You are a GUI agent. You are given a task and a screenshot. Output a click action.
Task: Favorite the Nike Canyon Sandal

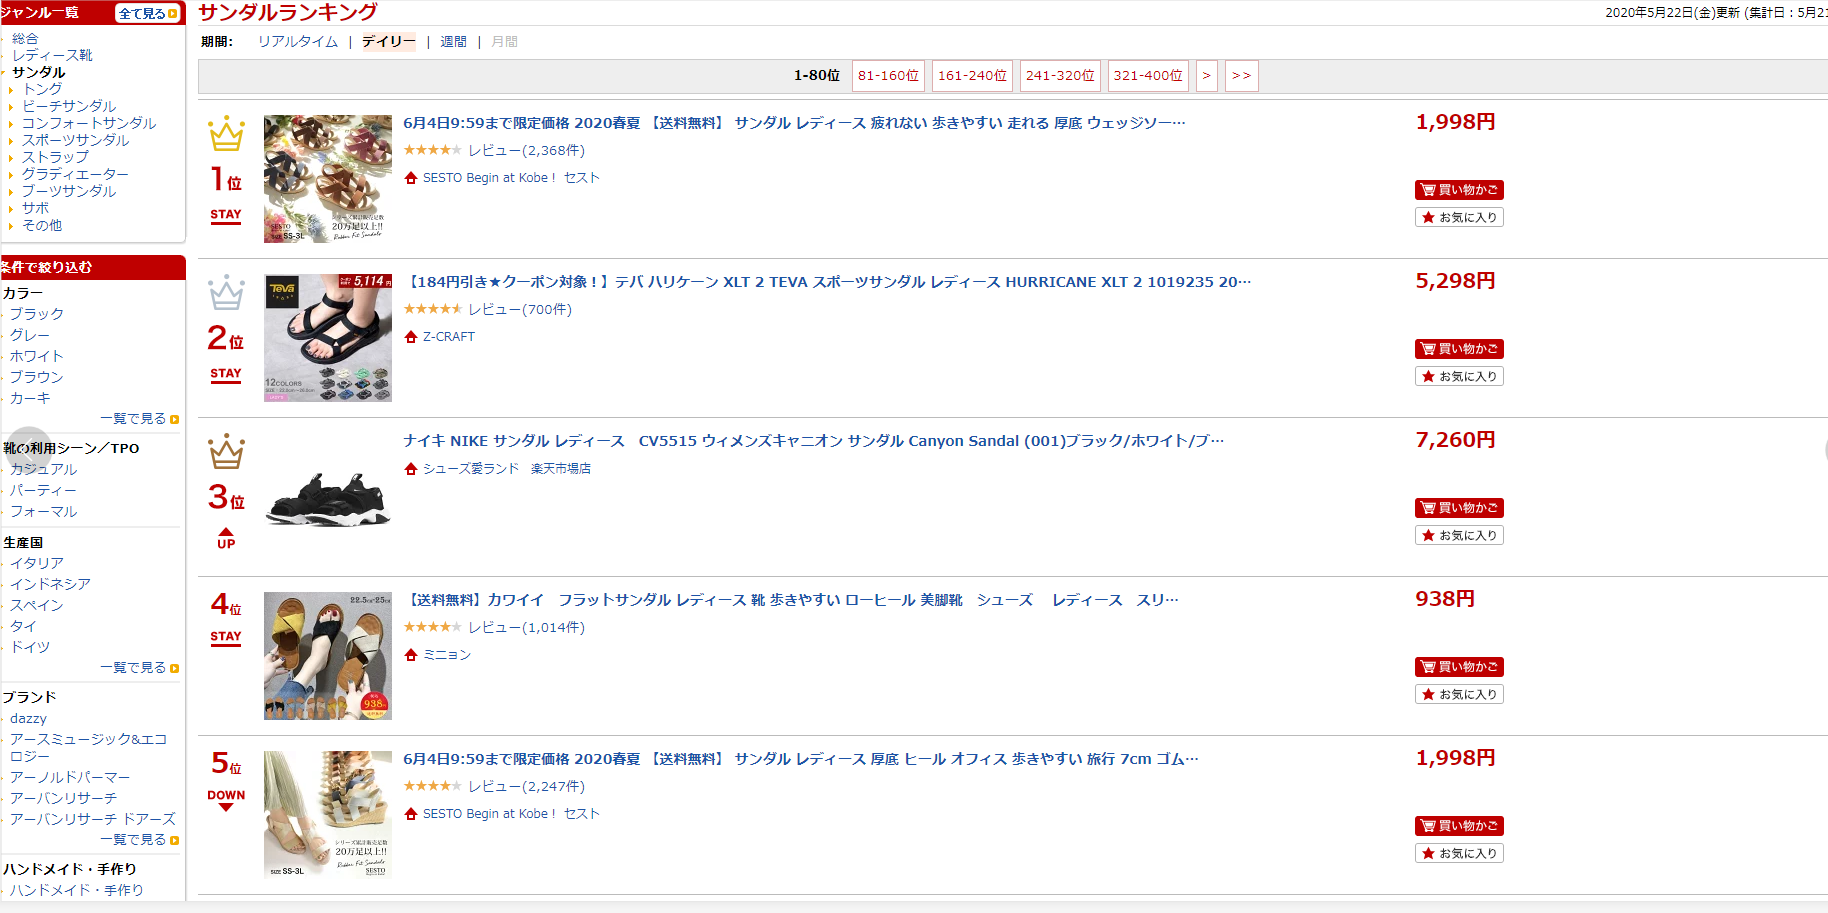click(1459, 535)
